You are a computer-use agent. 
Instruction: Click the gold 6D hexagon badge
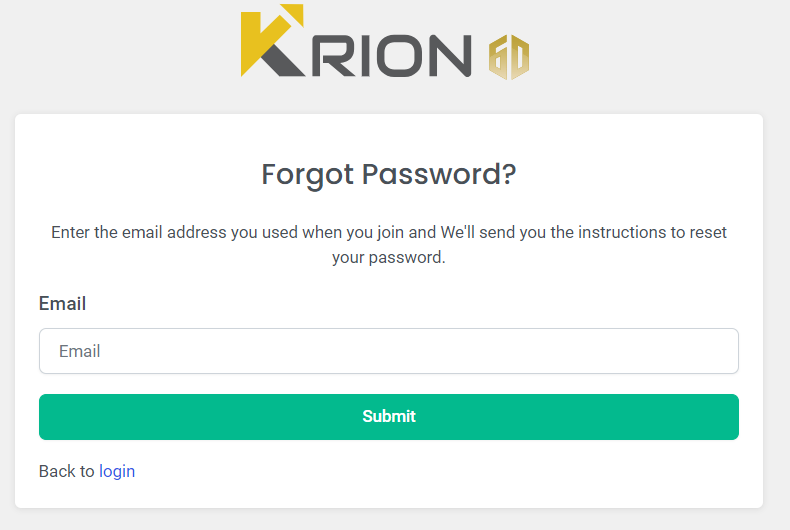508,57
